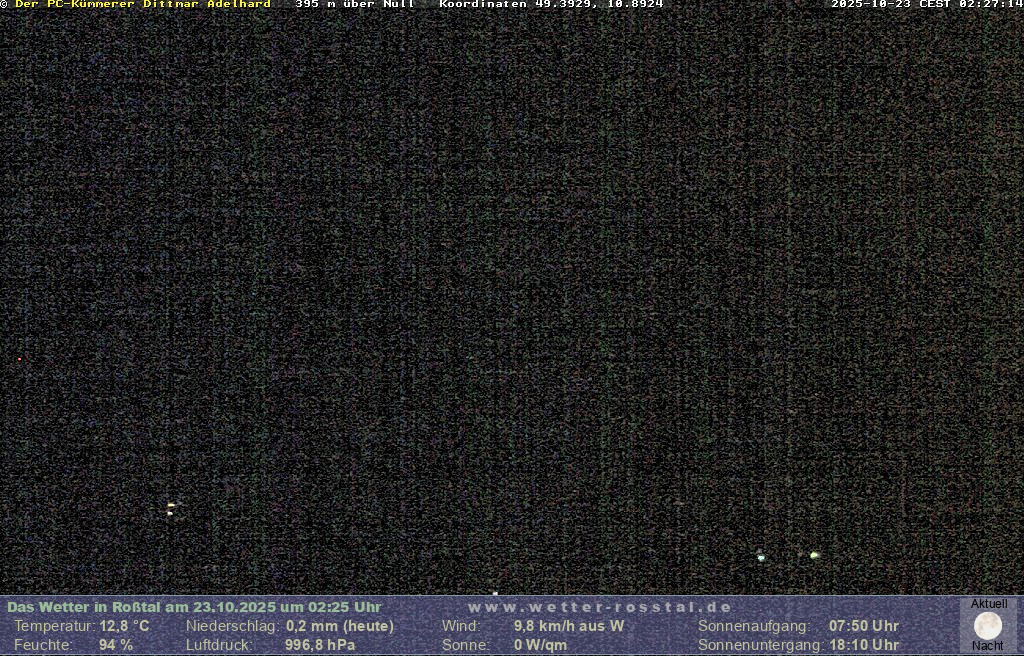
Task: Click the yellow light in the lower left
Action: pyautogui.click(x=171, y=507)
